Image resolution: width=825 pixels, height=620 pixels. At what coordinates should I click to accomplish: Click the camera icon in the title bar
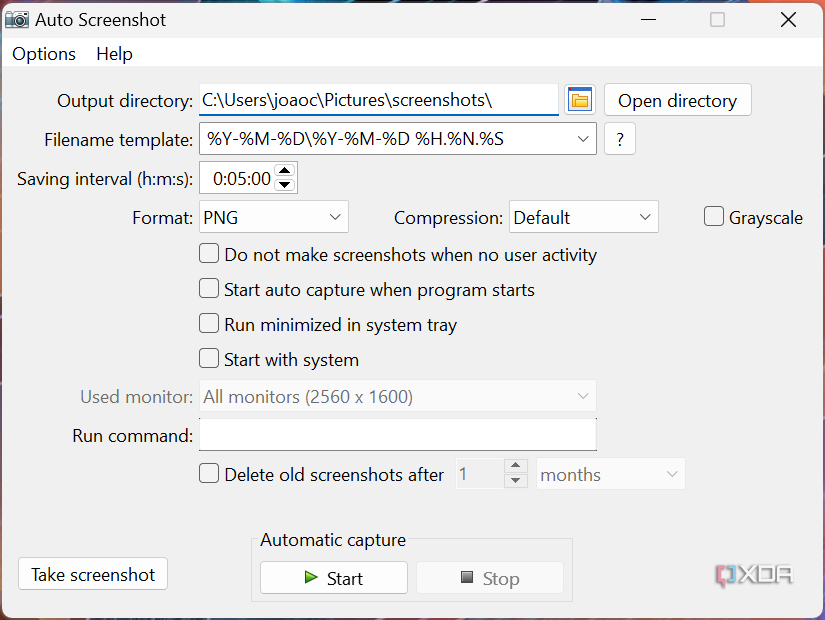[17, 19]
